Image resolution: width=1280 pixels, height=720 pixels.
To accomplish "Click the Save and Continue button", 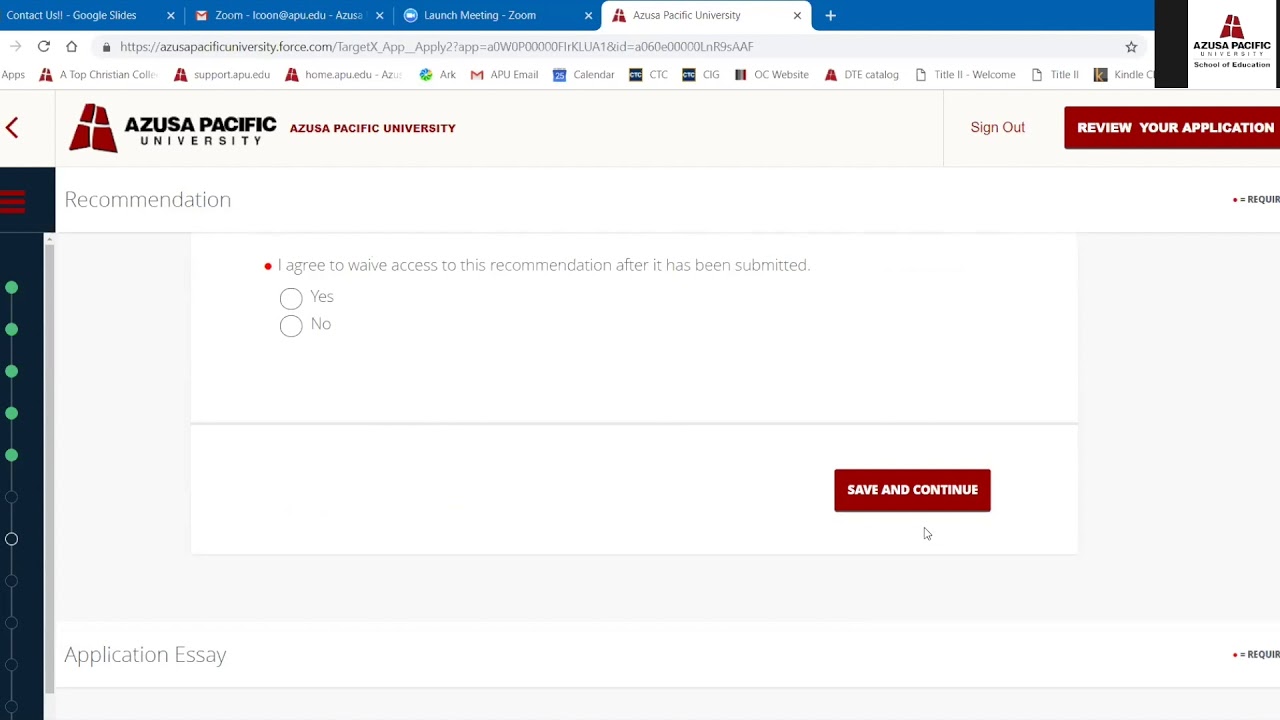I will (912, 490).
